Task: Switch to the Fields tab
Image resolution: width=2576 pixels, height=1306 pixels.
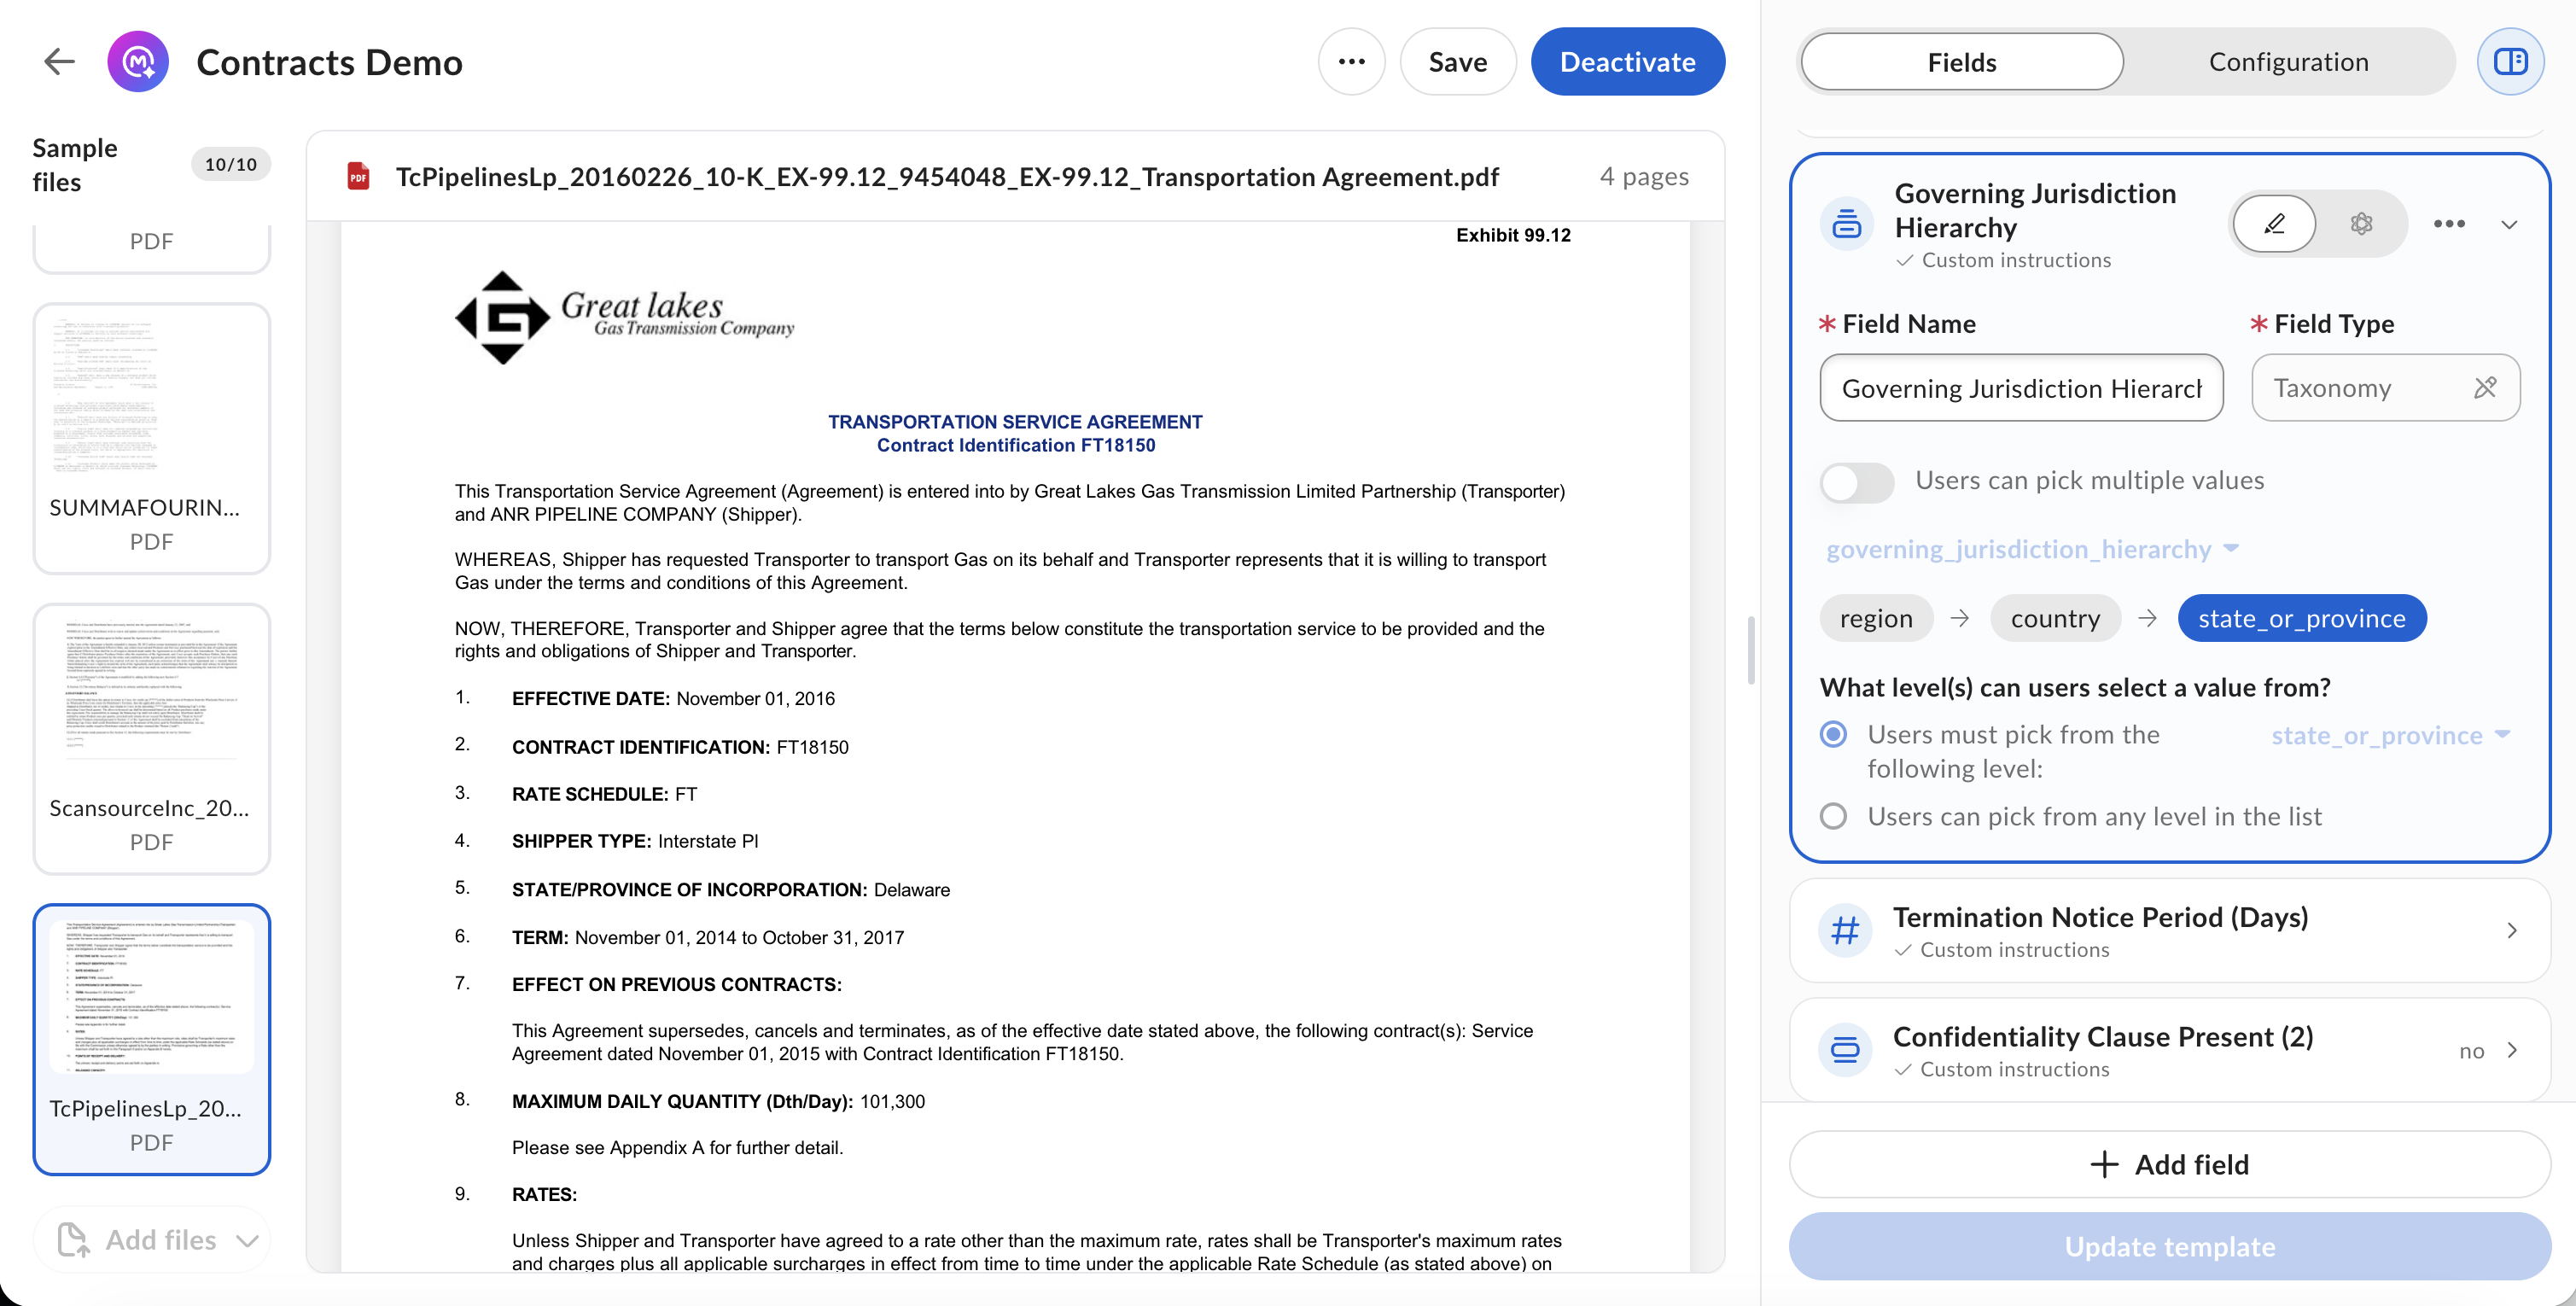Action: coord(1961,62)
